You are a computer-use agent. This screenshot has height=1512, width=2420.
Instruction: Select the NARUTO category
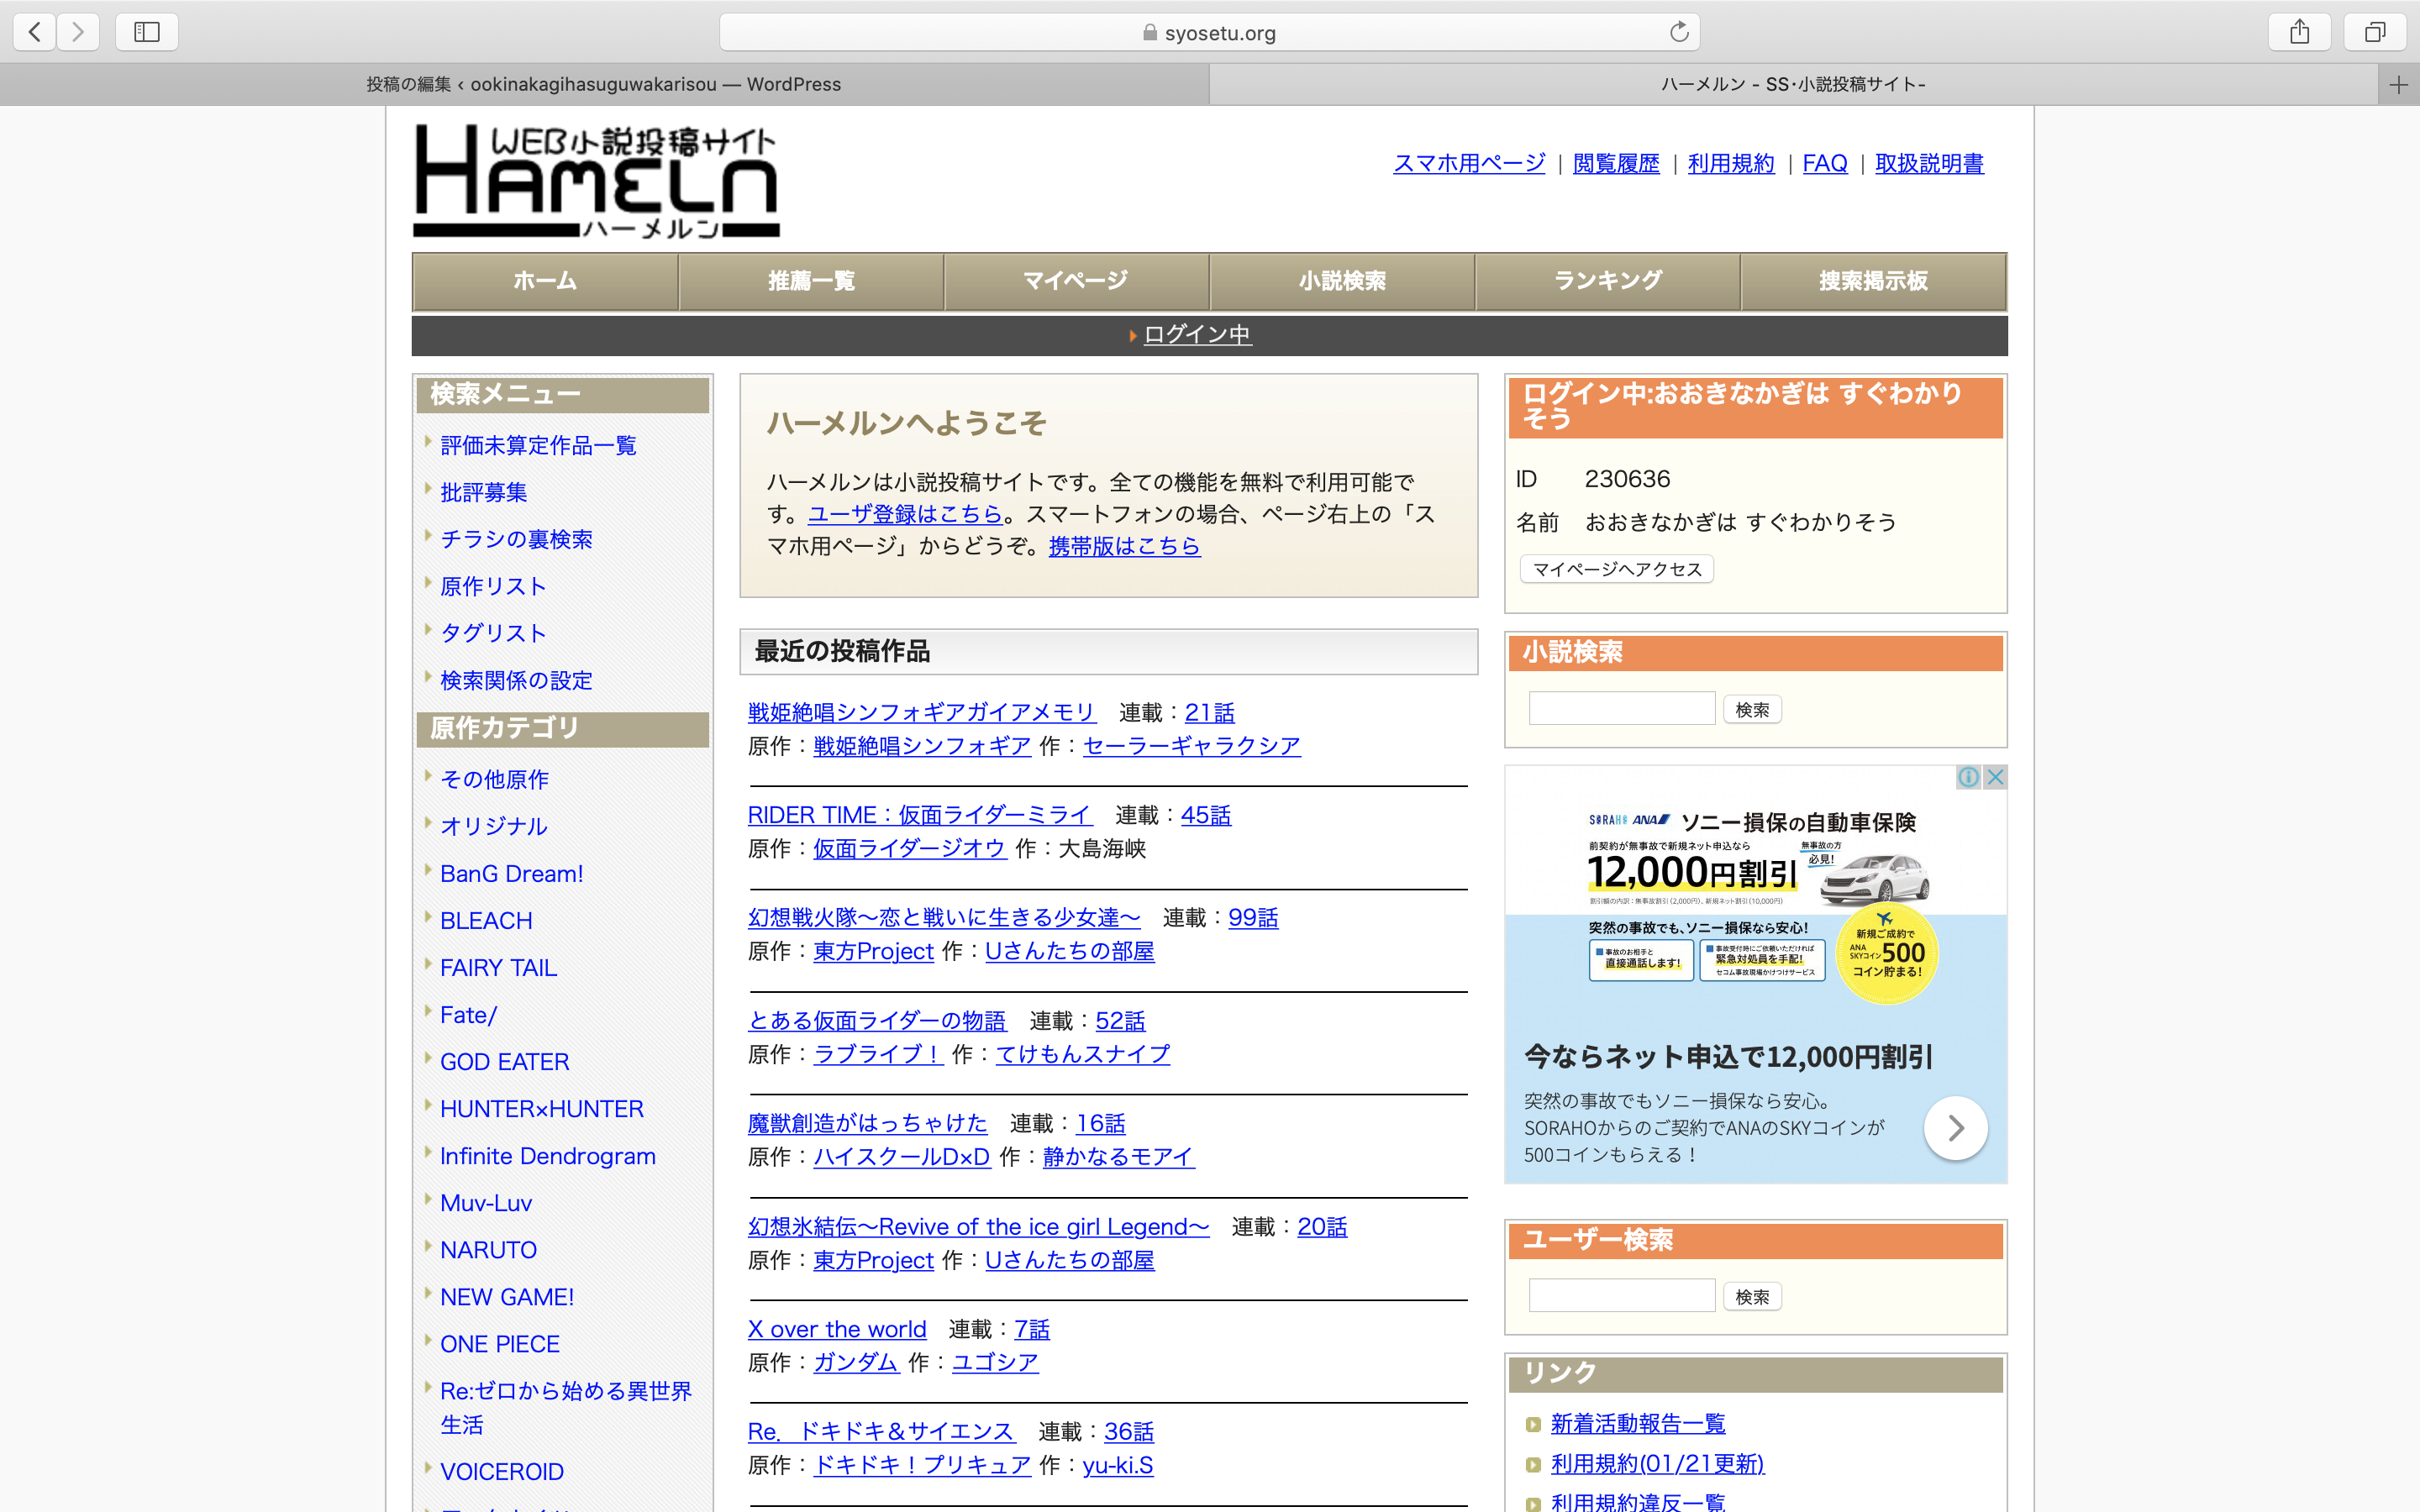point(488,1250)
